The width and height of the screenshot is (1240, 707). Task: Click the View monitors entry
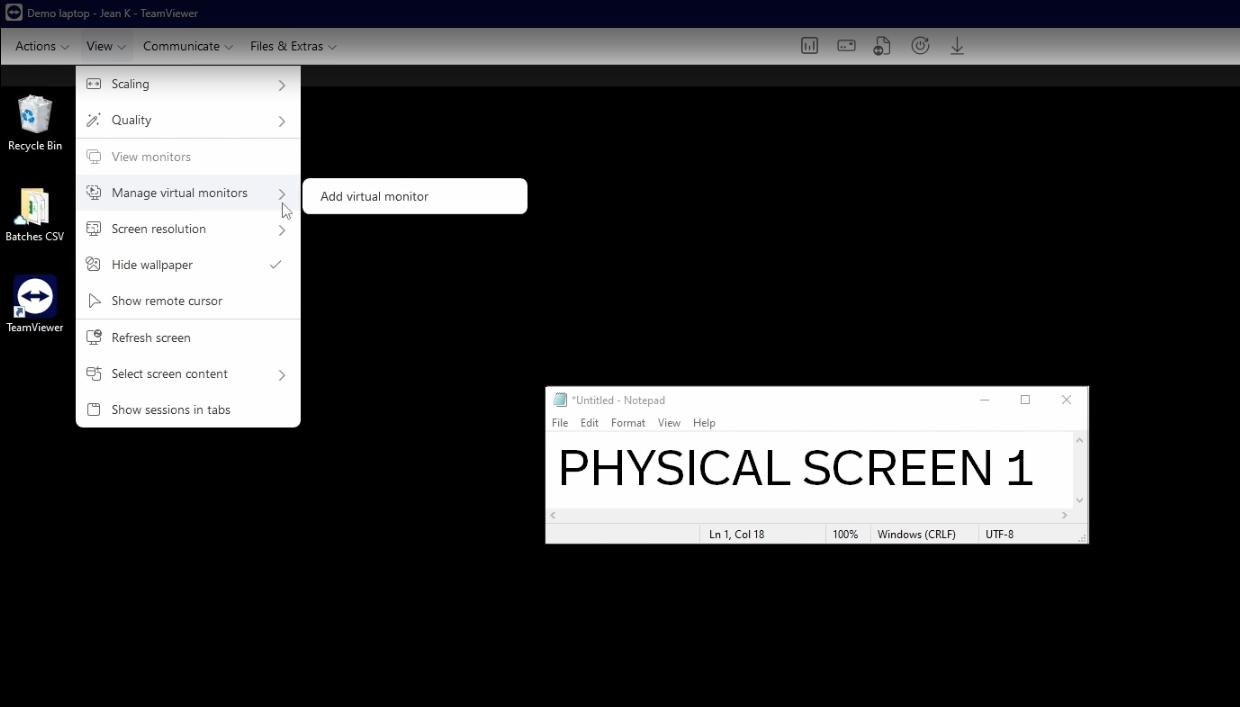[x=188, y=157]
